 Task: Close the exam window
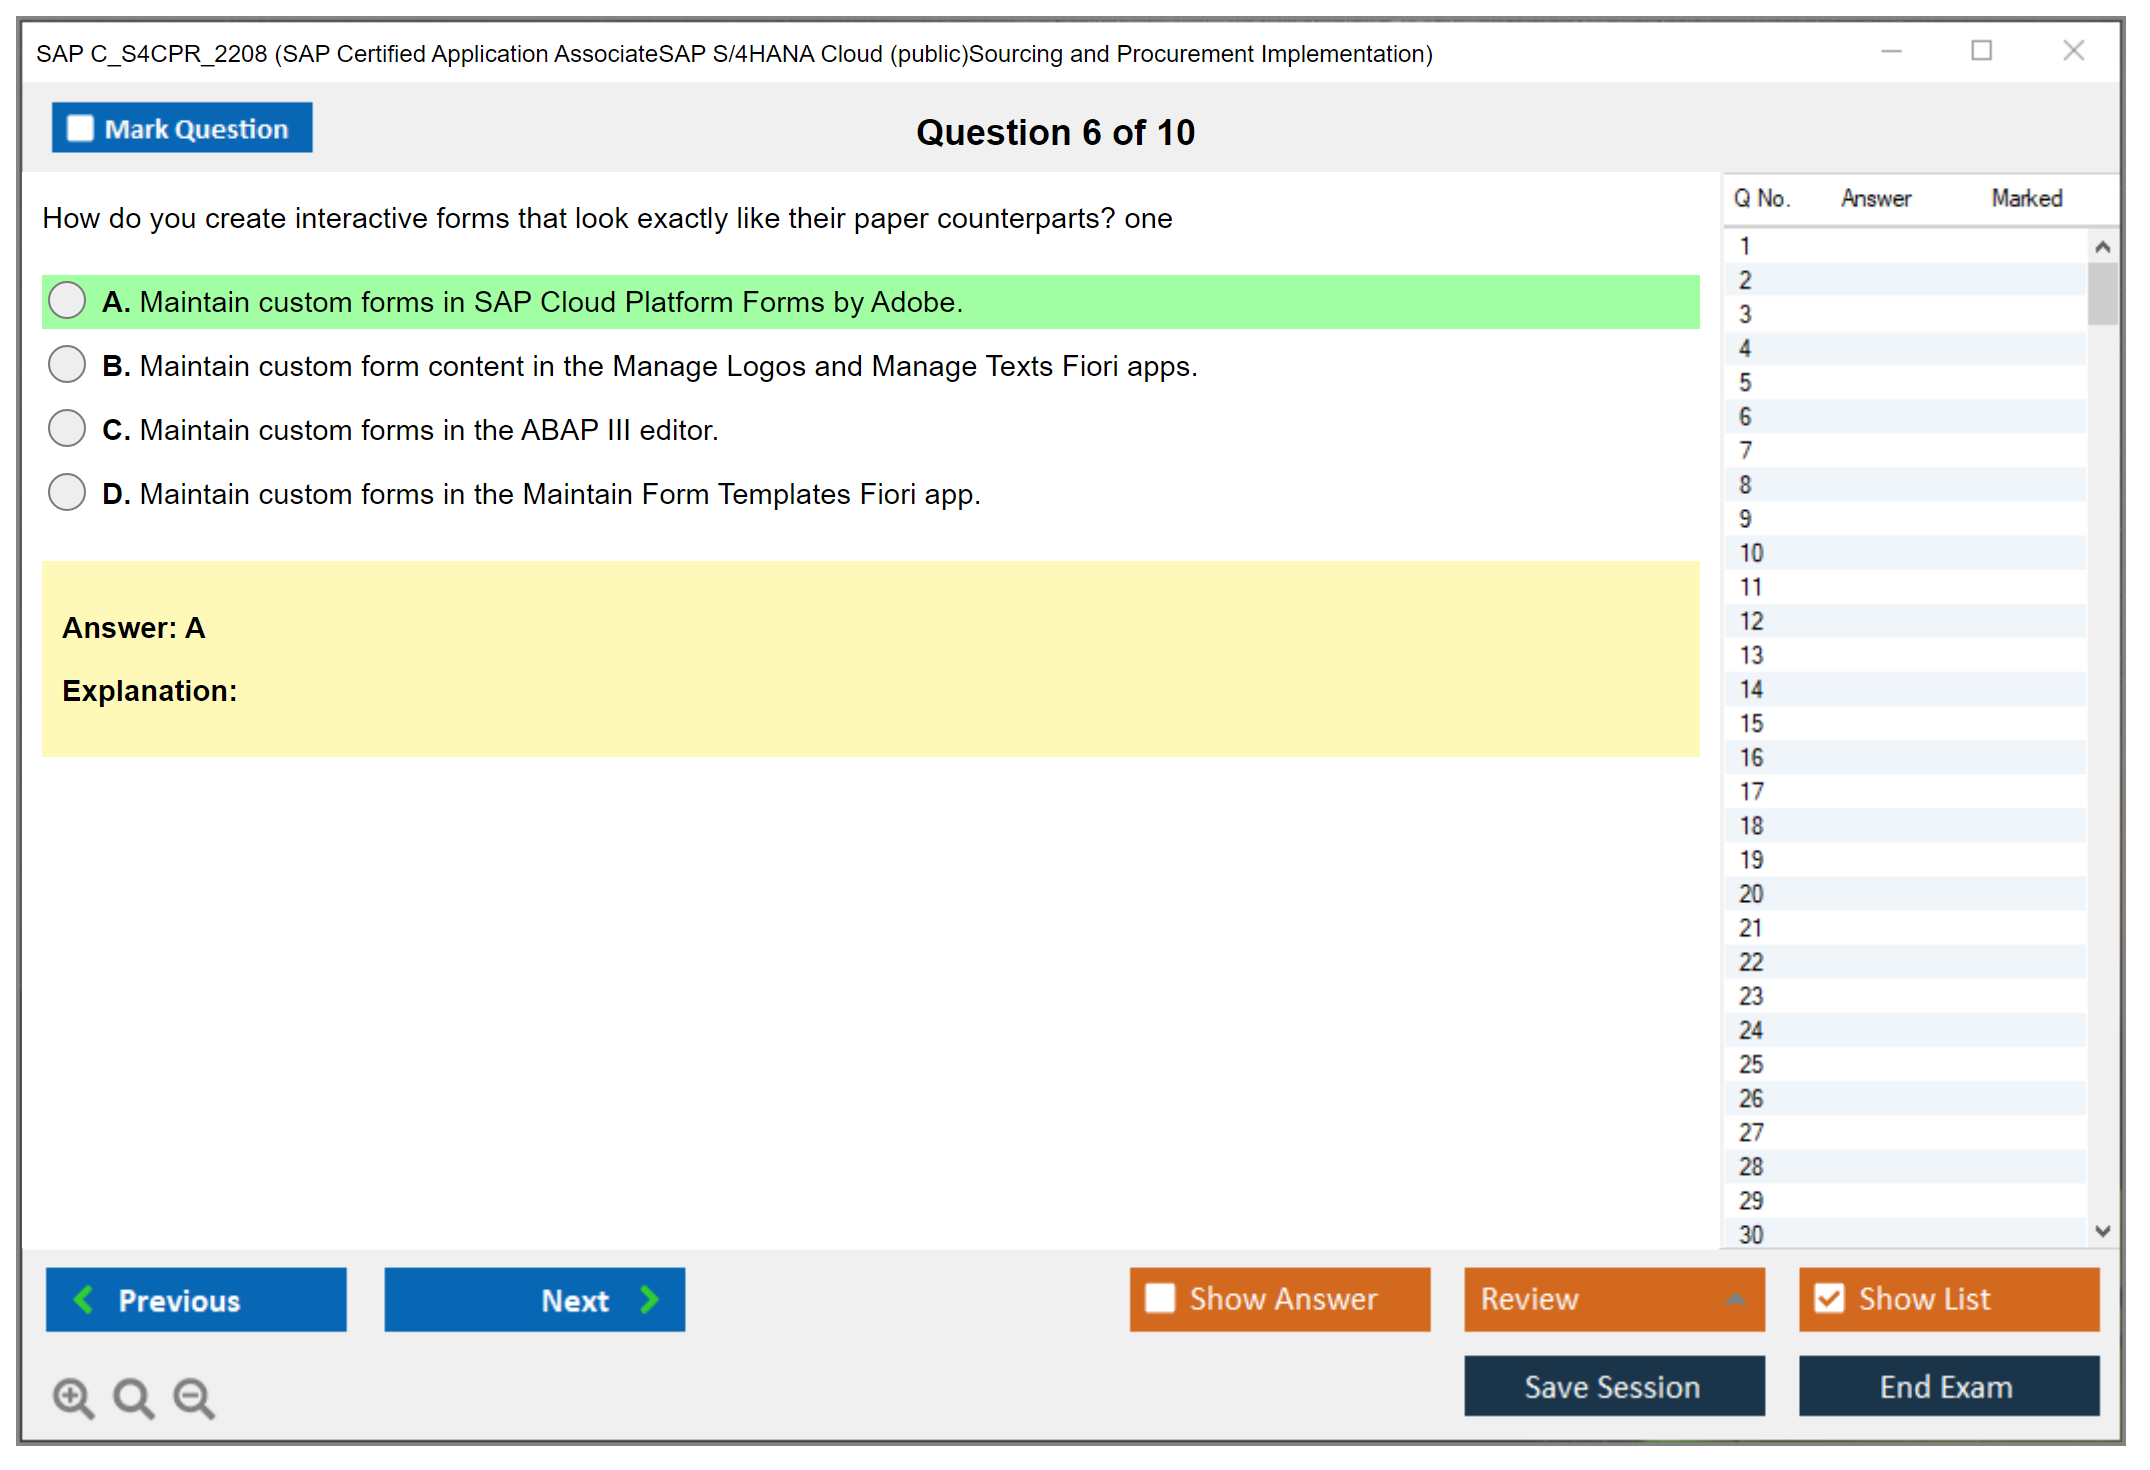(2073, 51)
